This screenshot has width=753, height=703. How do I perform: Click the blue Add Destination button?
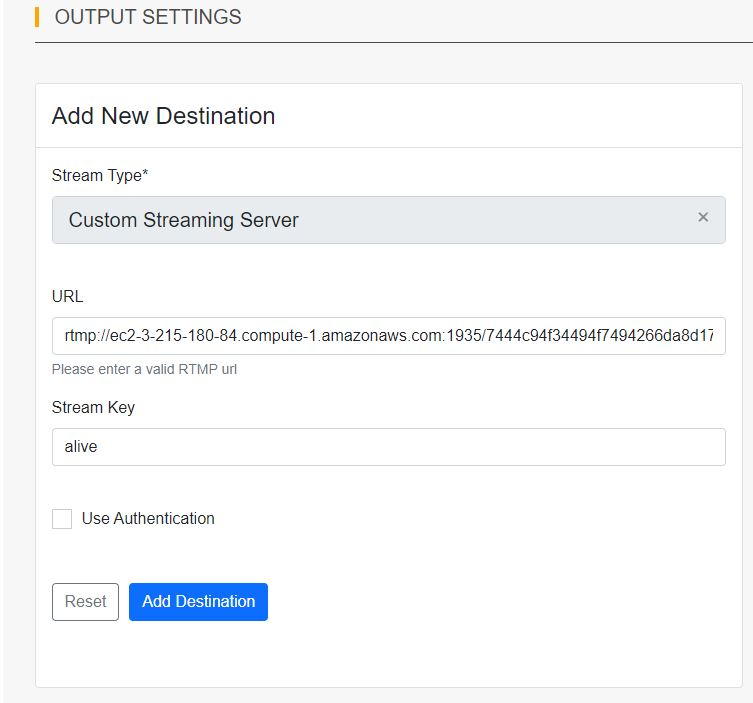click(198, 602)
